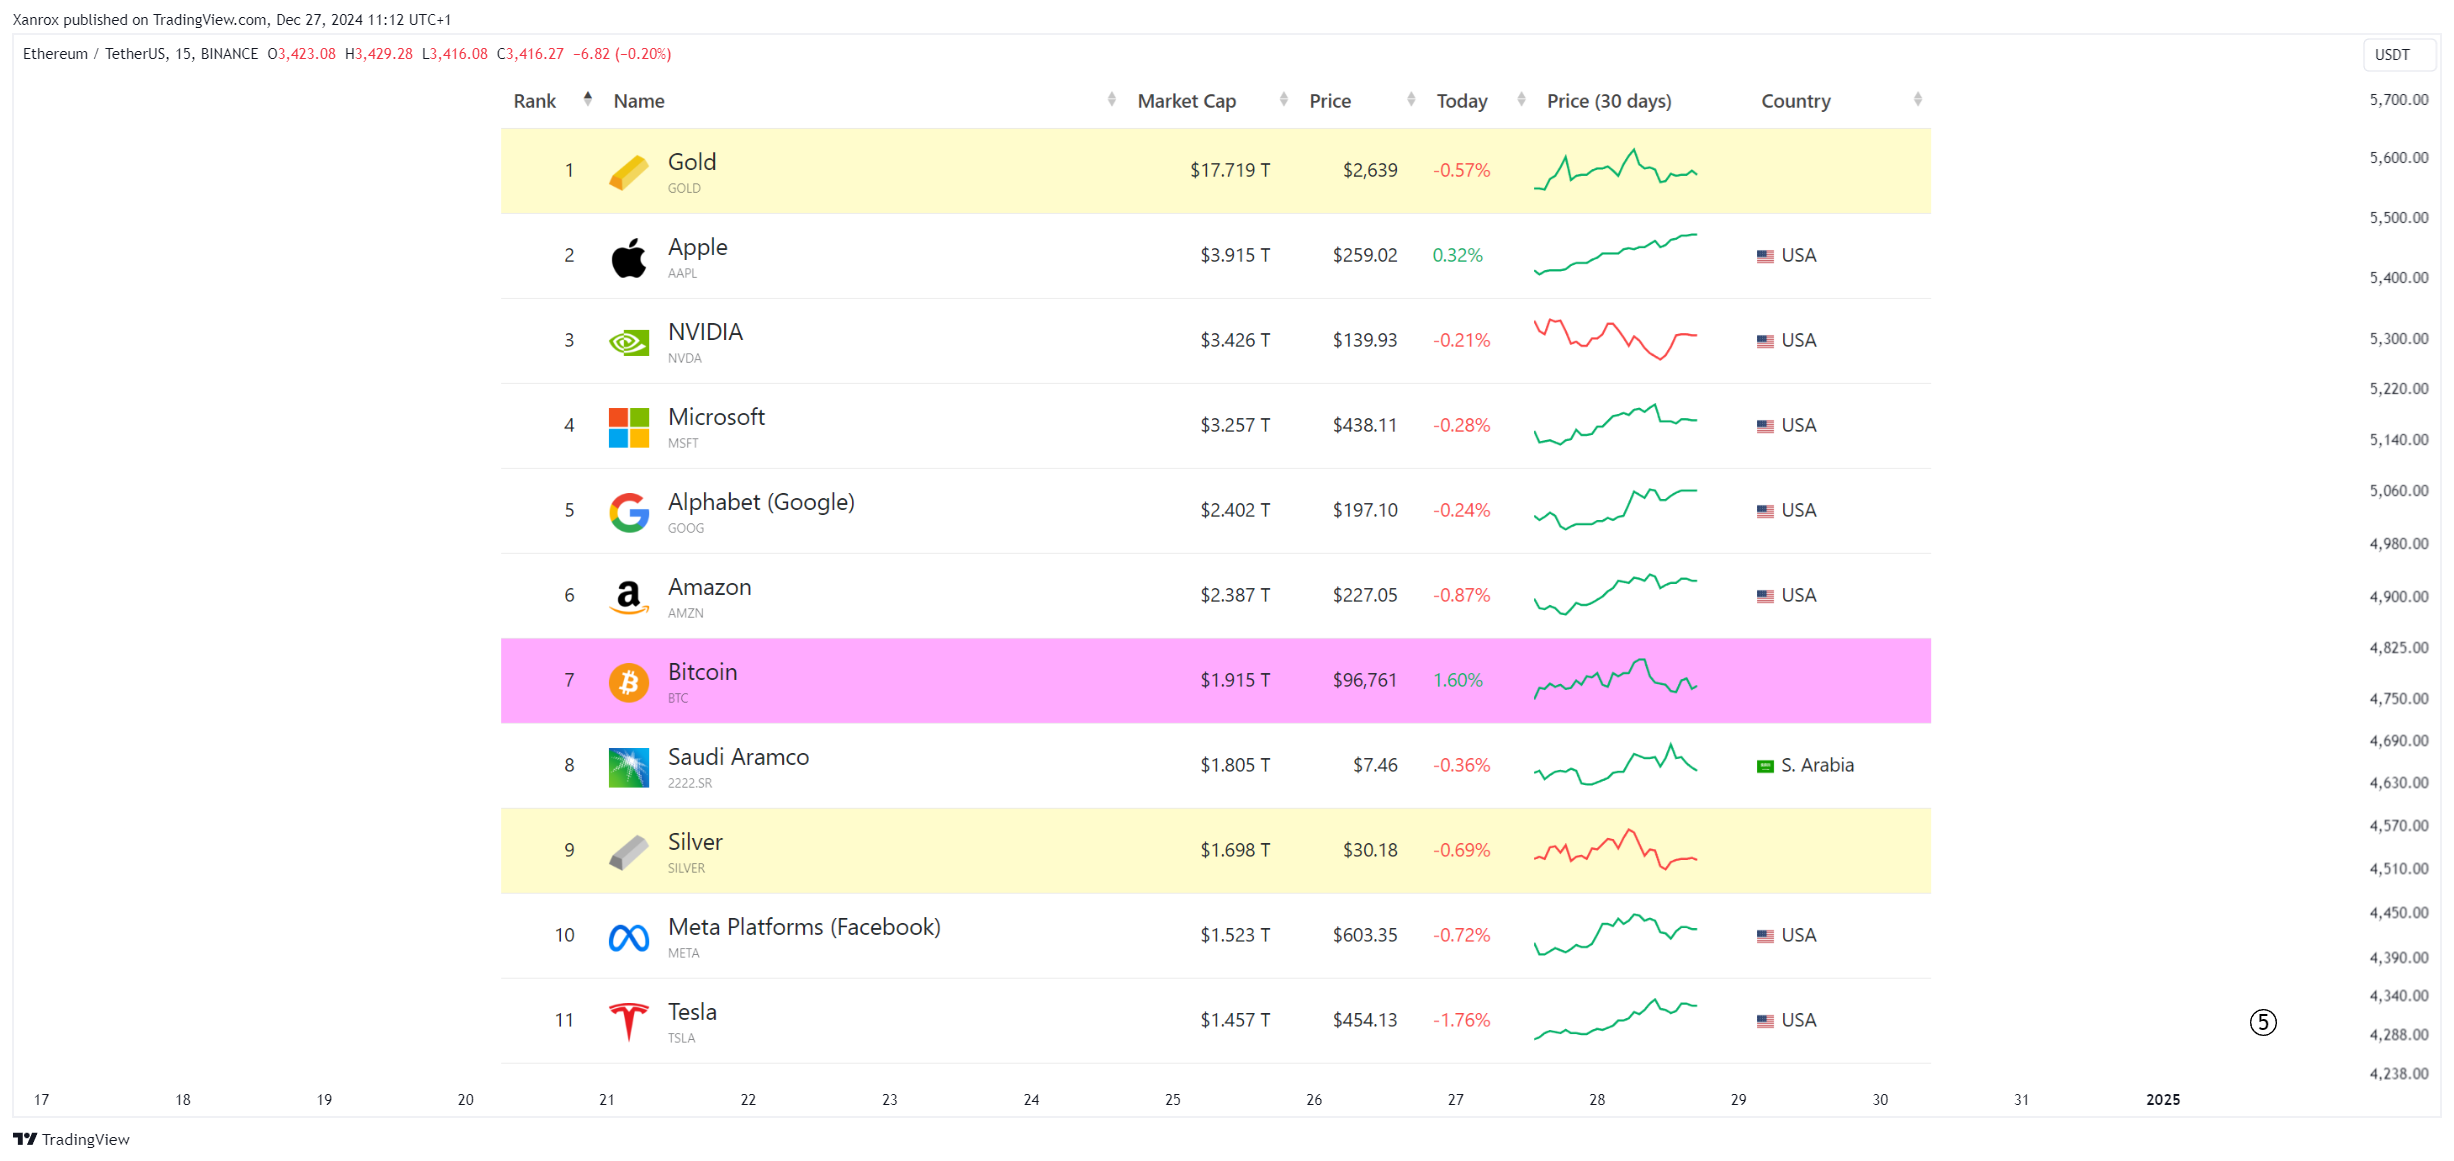Click the Tesla logo icon

pyautogui.click(x=628, y=1022)
